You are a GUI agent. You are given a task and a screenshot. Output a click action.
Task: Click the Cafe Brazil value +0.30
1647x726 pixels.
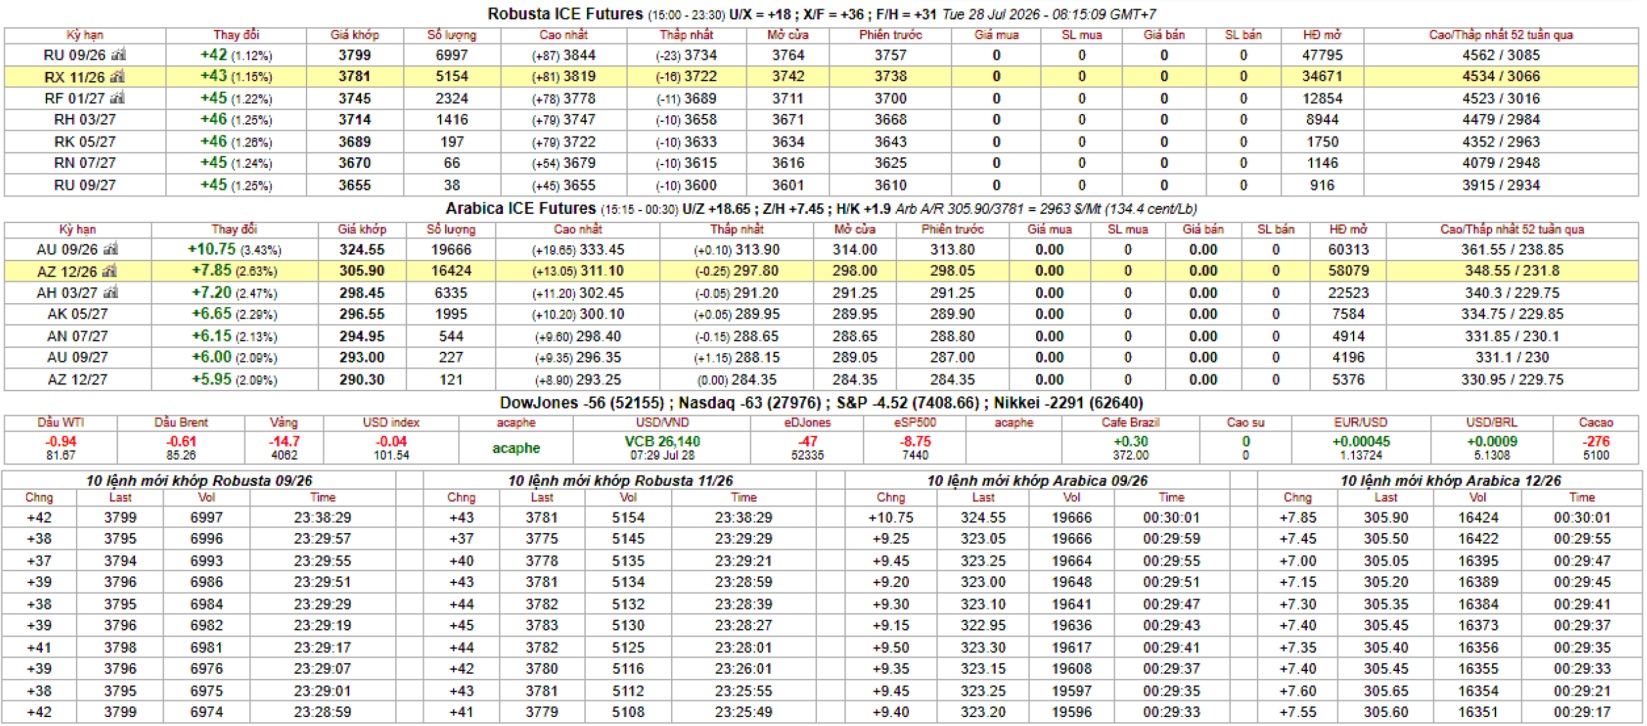(x=1130, y=441)
